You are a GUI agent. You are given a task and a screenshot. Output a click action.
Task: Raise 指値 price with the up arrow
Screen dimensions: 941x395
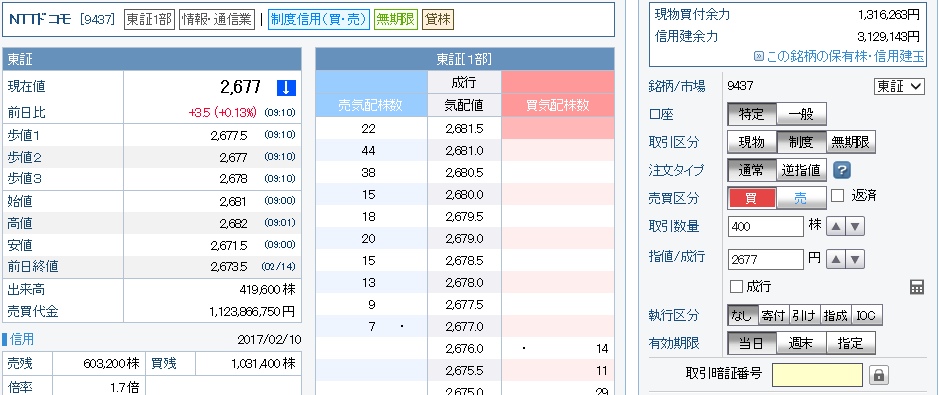pyautogui.click(x=835, y=259)
